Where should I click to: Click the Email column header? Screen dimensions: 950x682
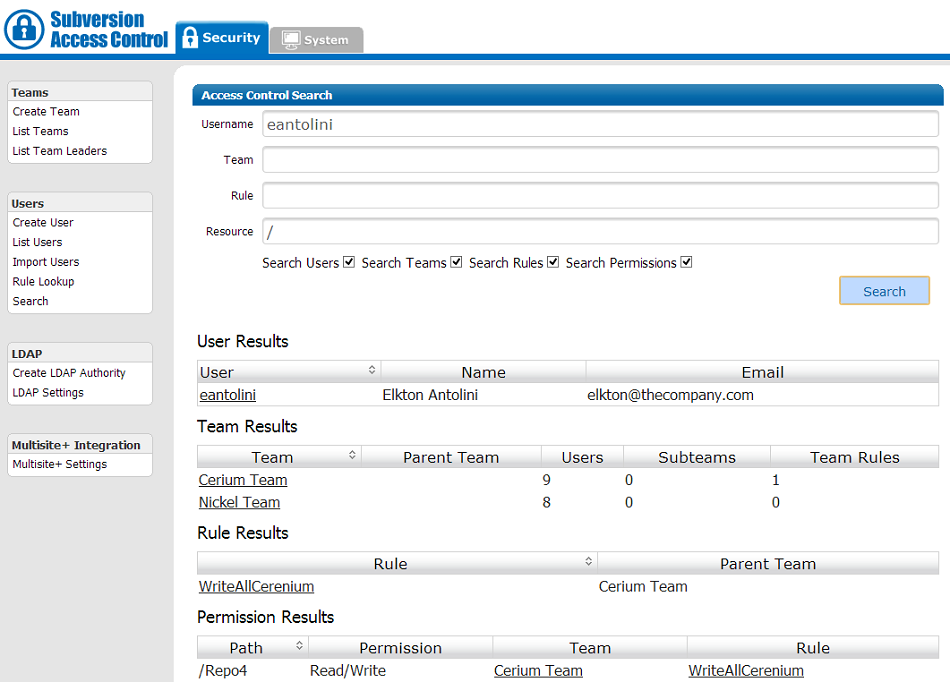(x=762, y=372)
